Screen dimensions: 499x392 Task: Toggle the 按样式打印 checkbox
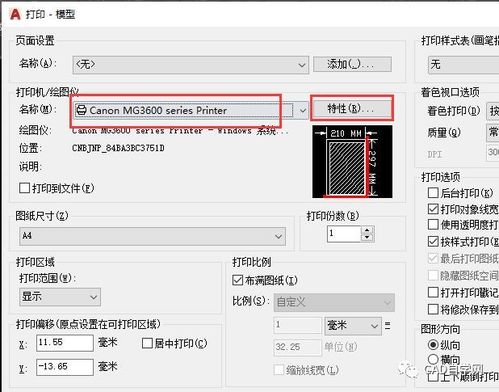pyautogui.click(x=433, y=241)
